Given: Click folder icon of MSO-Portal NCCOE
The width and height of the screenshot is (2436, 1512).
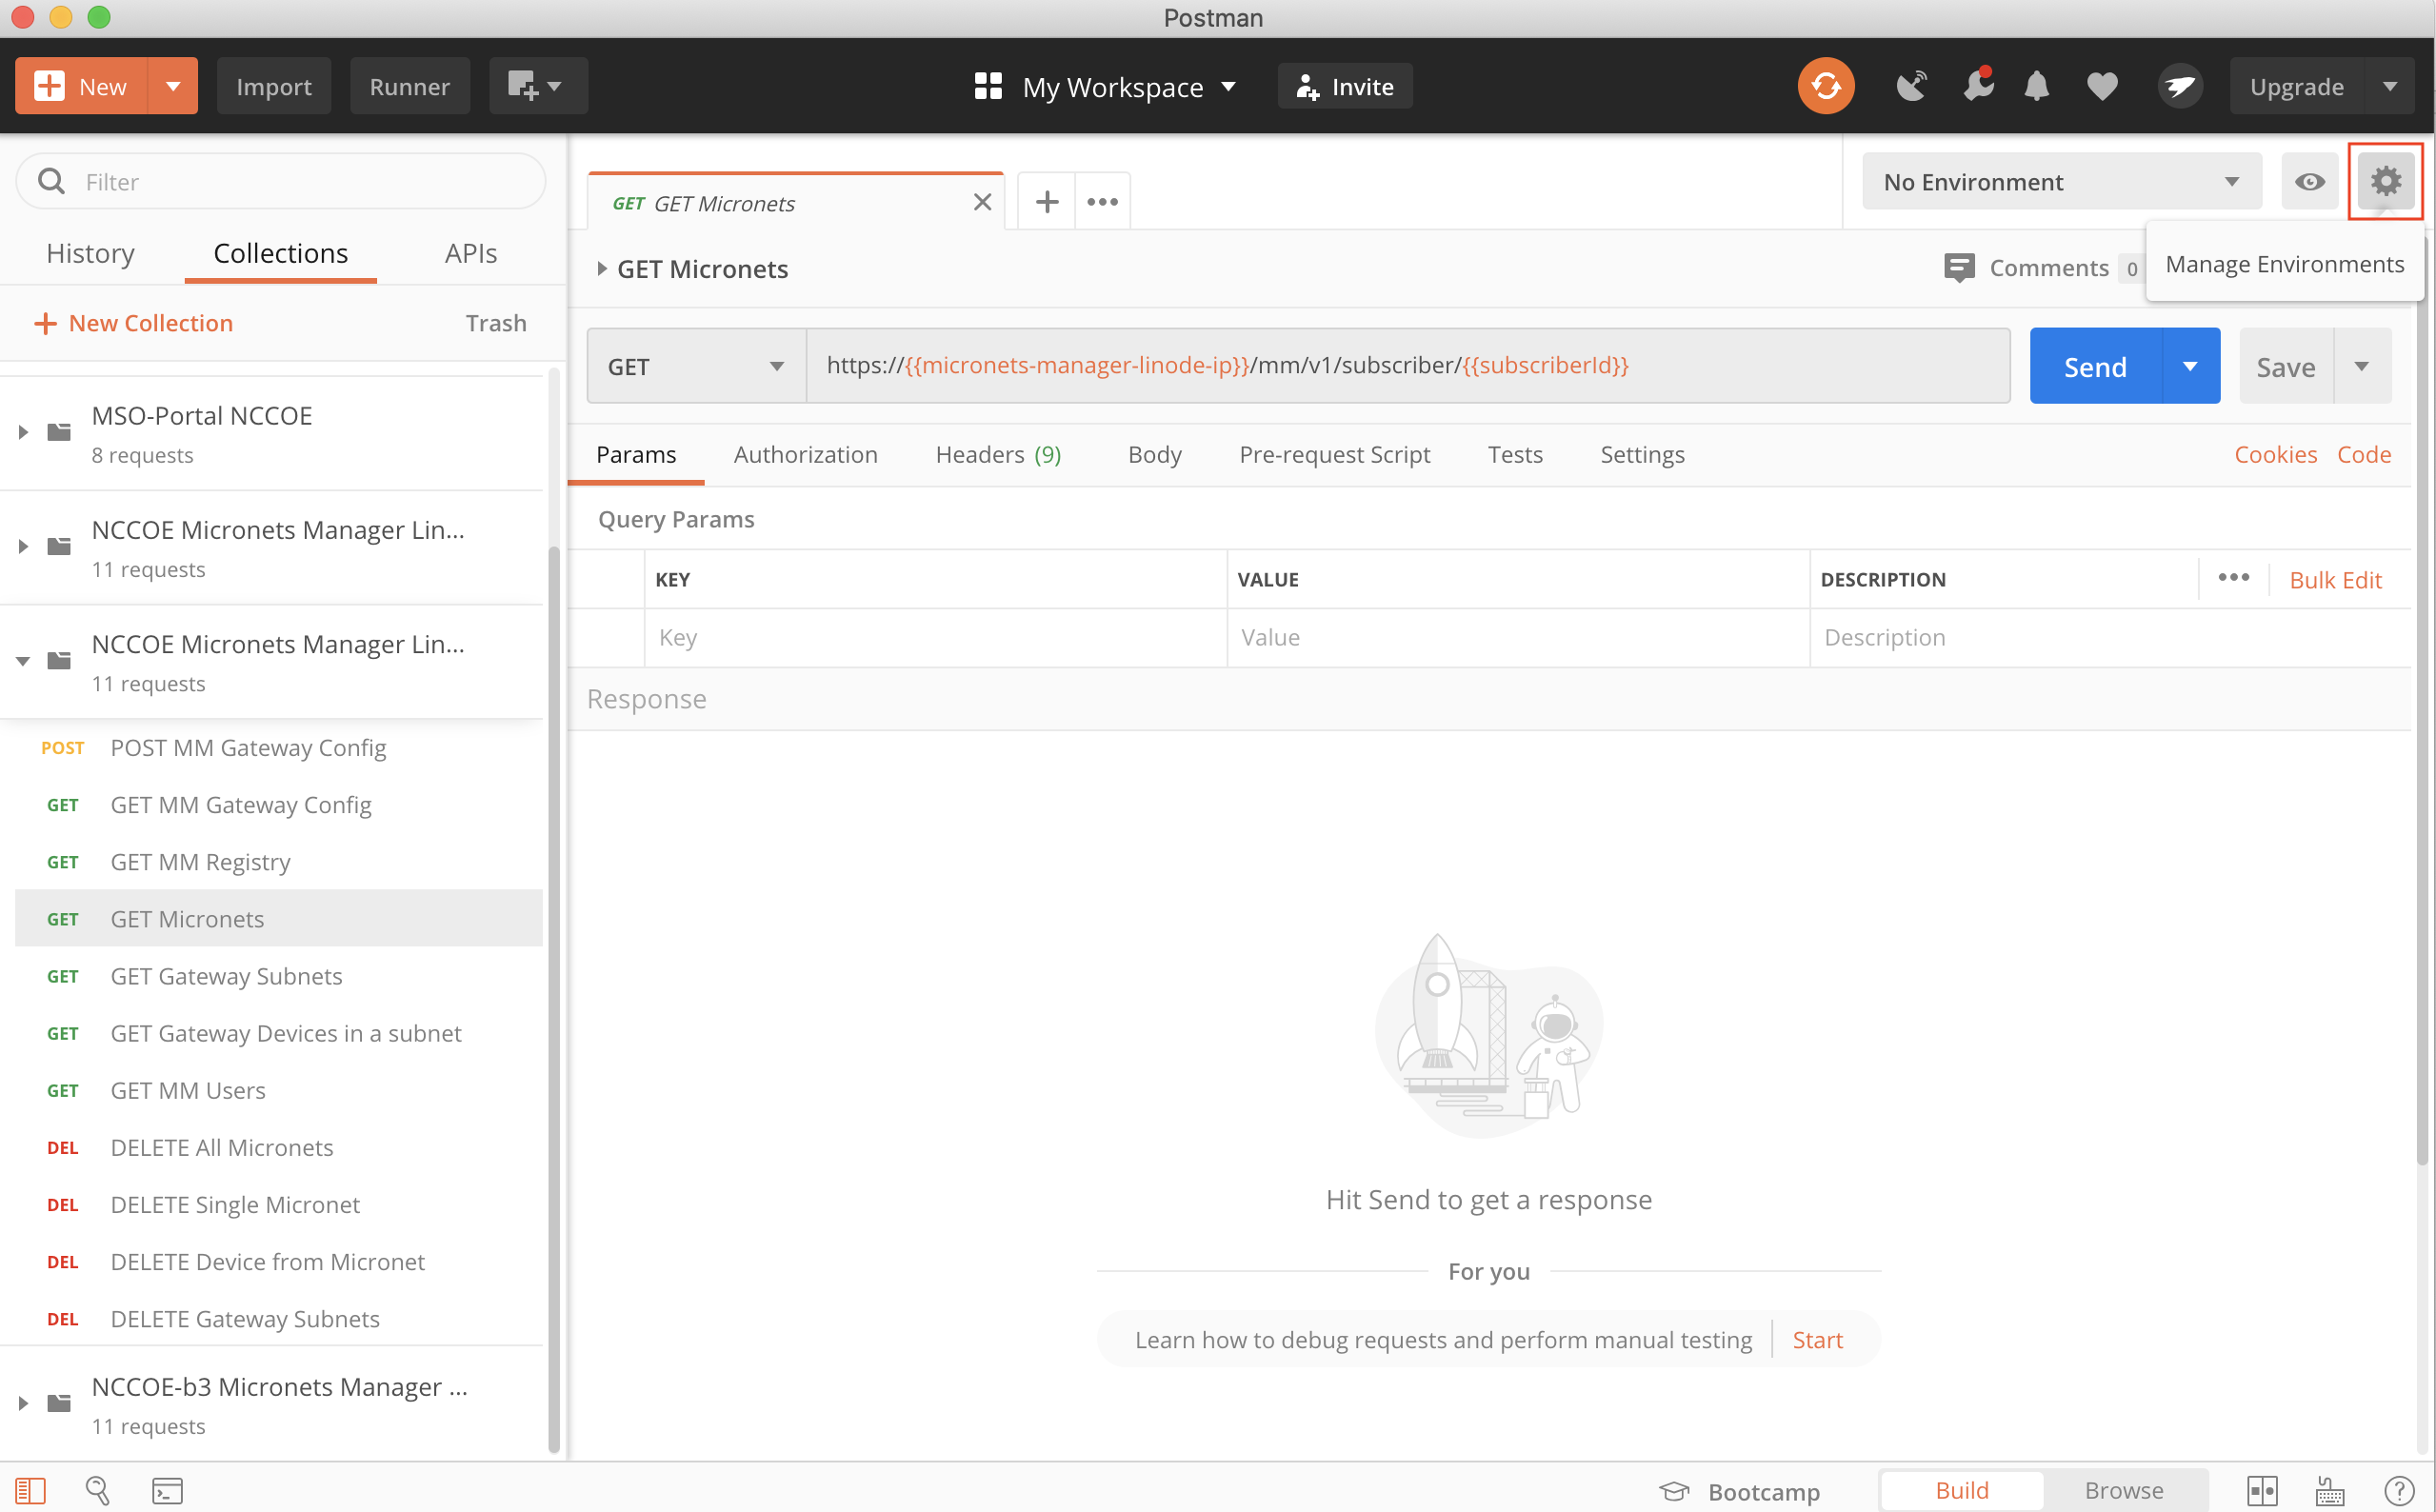Looking at the screenshot, I should 59,432.
